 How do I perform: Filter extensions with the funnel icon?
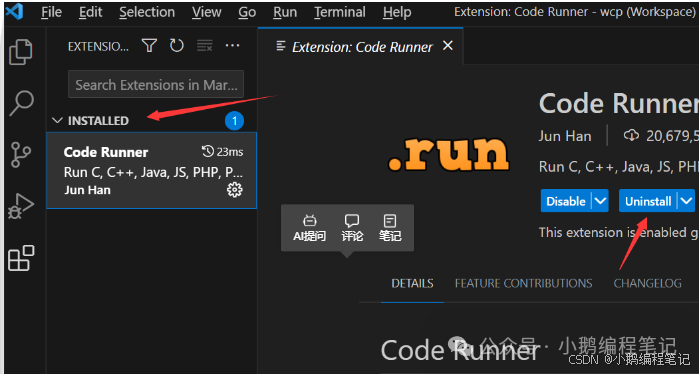click(149, 45)
